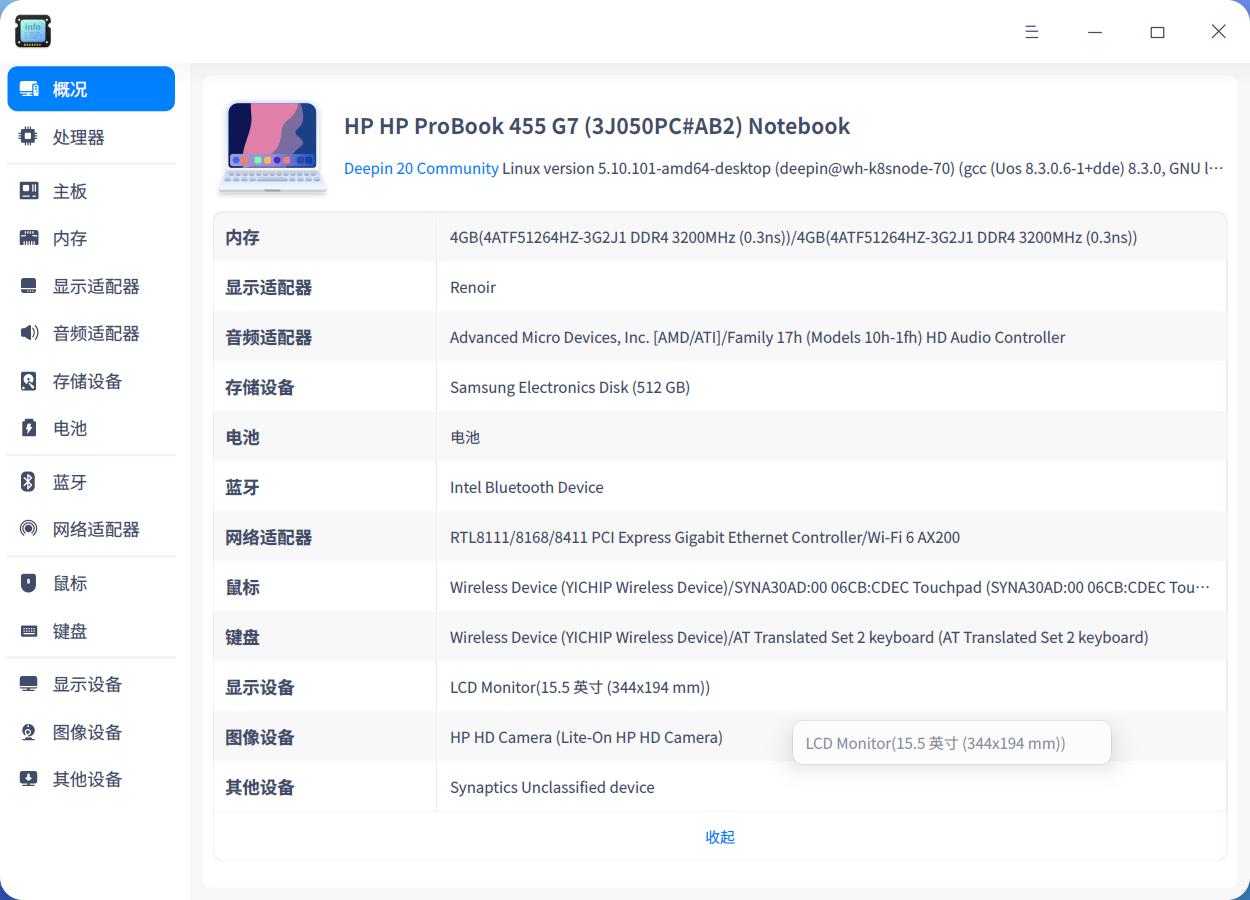The image size is (1250, 900).
Task: Select the 电池 (Battery) sidebar icon
Action: coord(29,428)
